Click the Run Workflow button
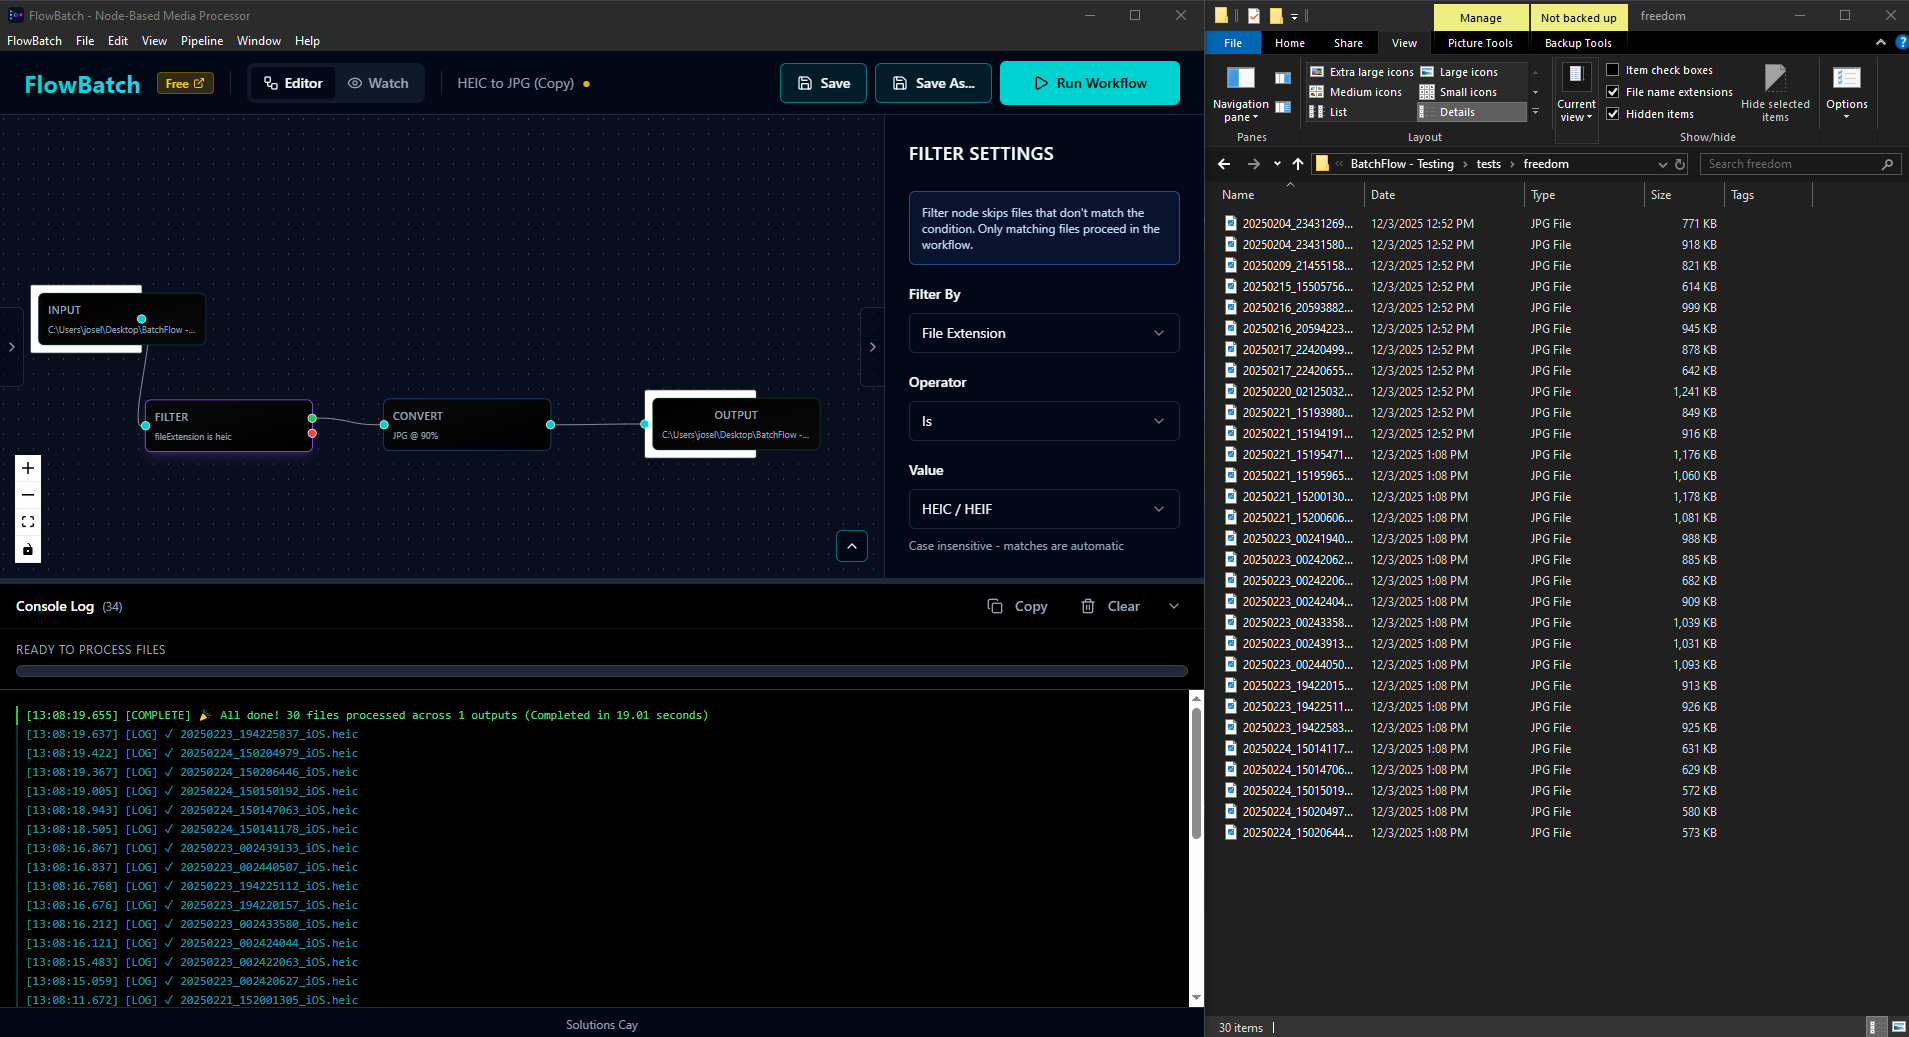 click(x=1089, y=83)
